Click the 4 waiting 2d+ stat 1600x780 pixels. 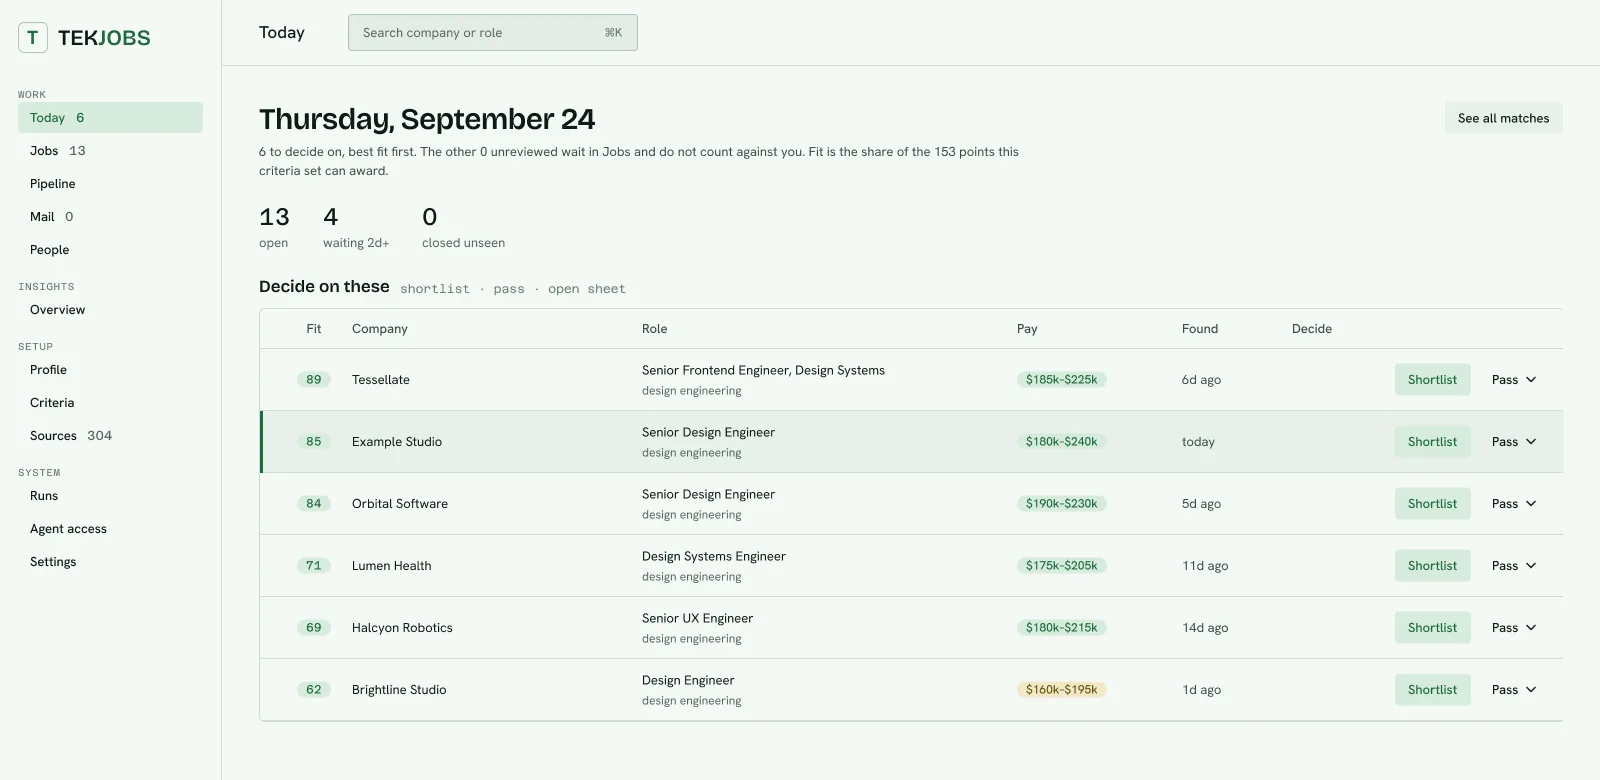coord(356,227)
